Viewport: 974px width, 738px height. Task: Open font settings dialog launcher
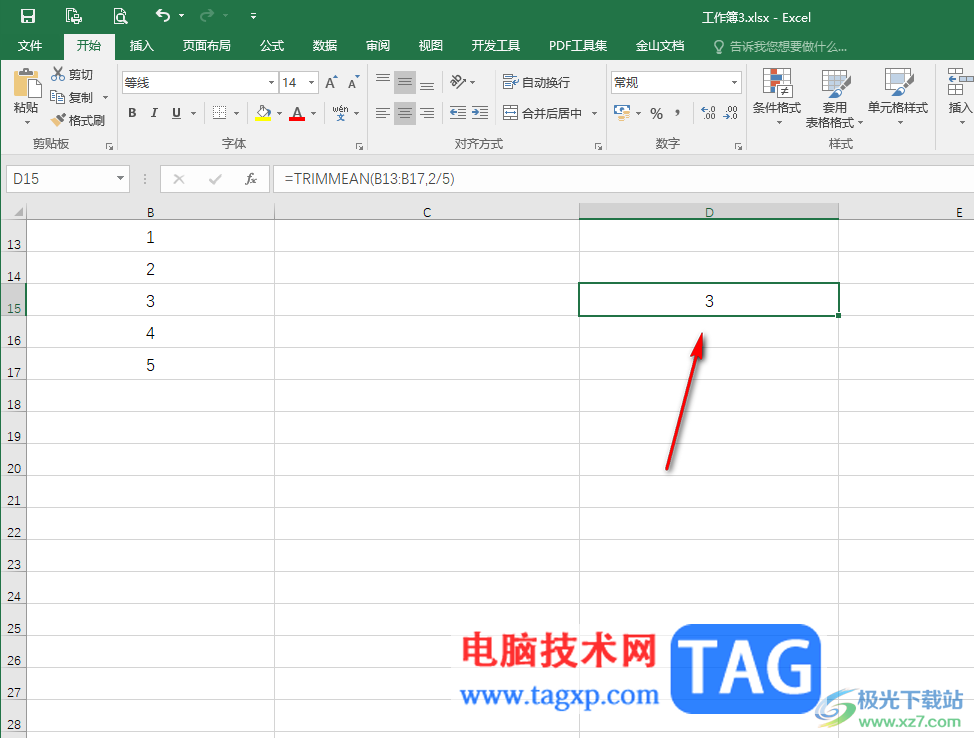point(359,147)
